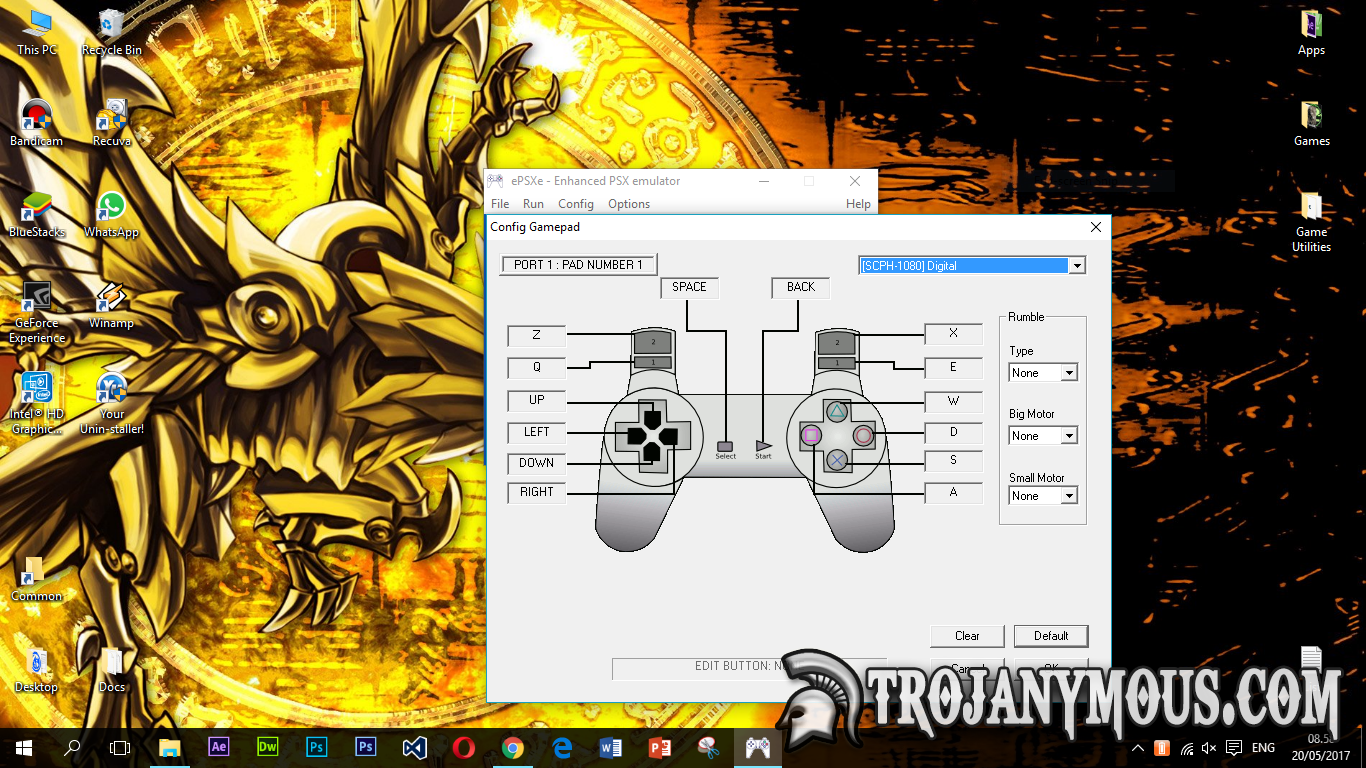Select the Cross button on the controller diagram
This screenshot has width=1366, height=768.
(836, 461)
